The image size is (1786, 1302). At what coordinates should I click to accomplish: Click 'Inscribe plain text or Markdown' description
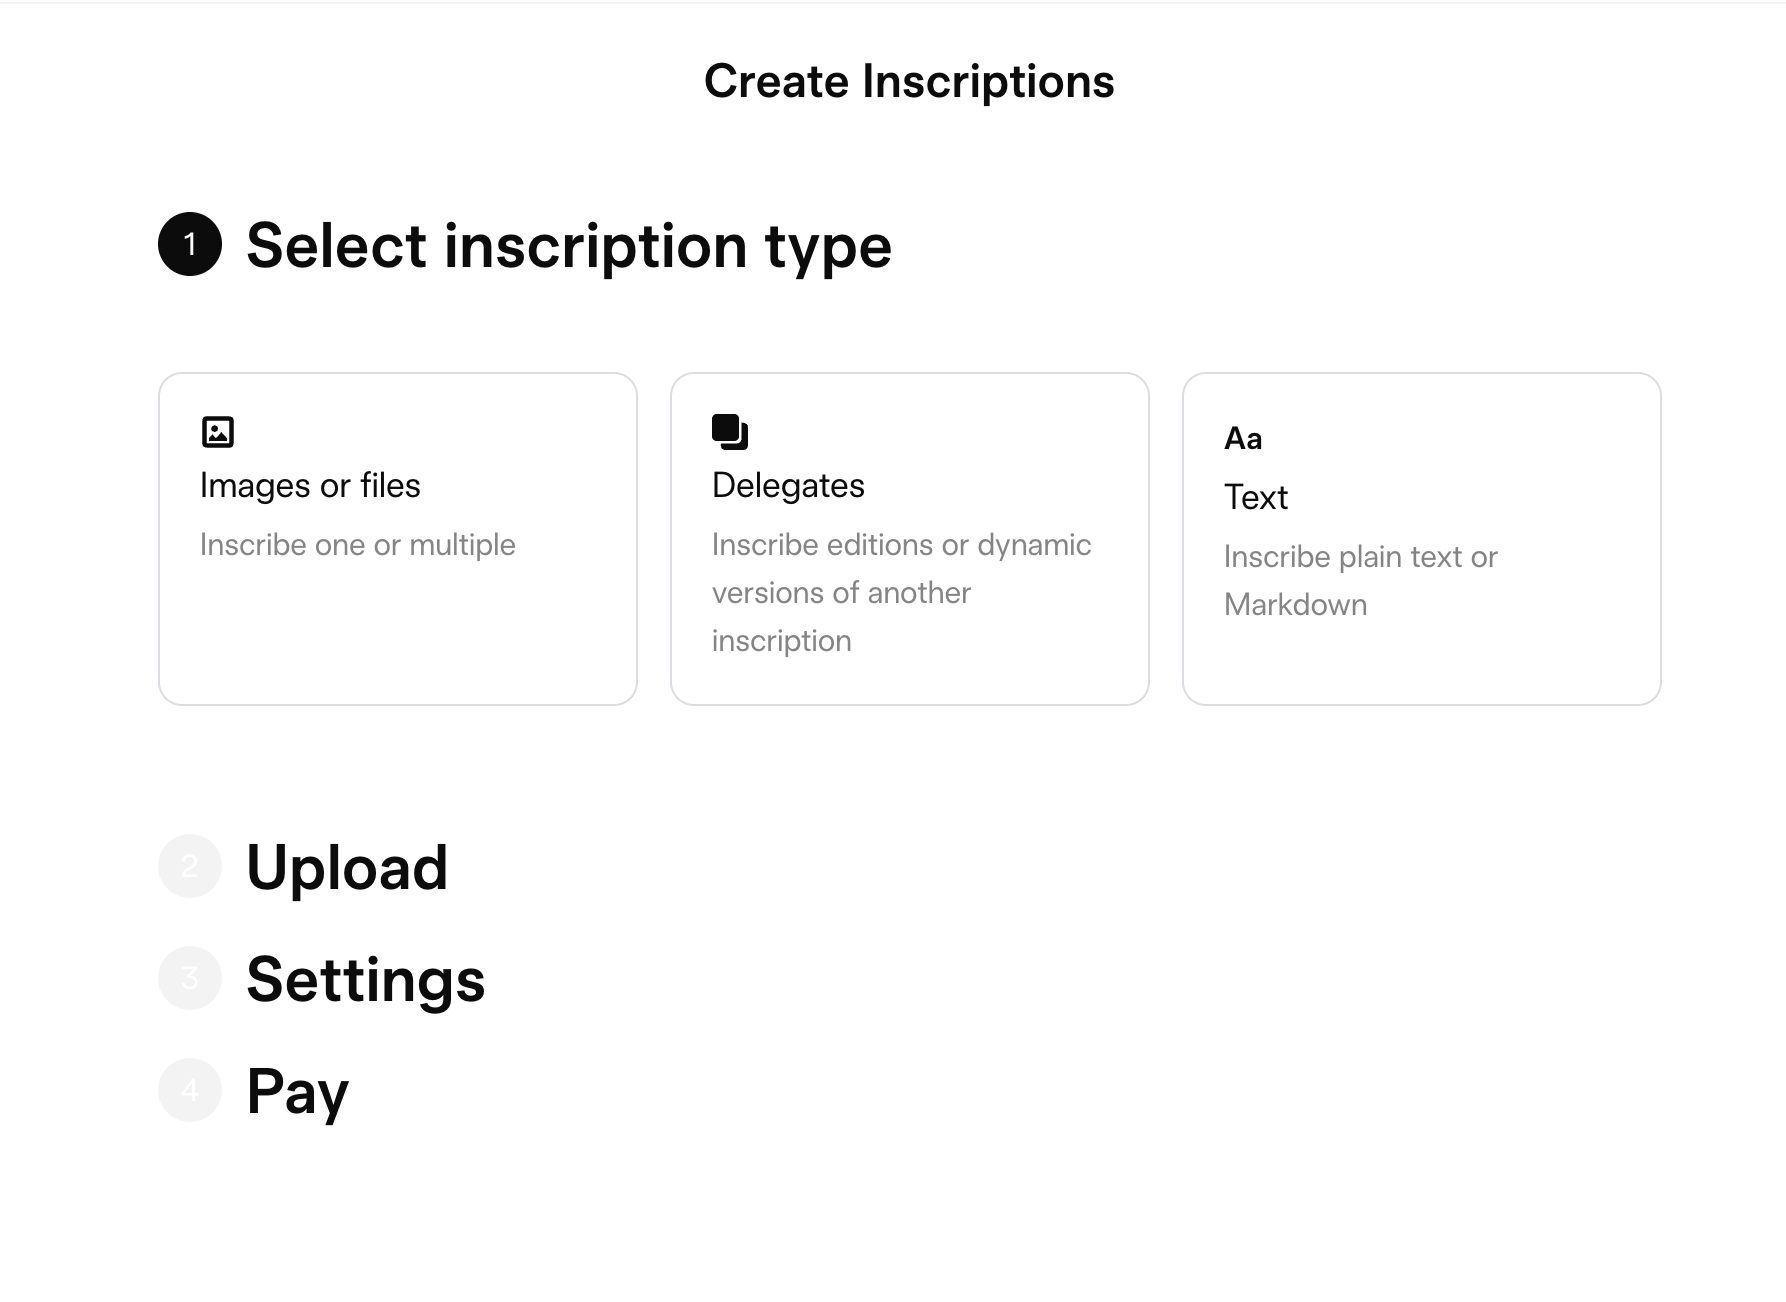pyautogui.click(x=1360, y=581)
